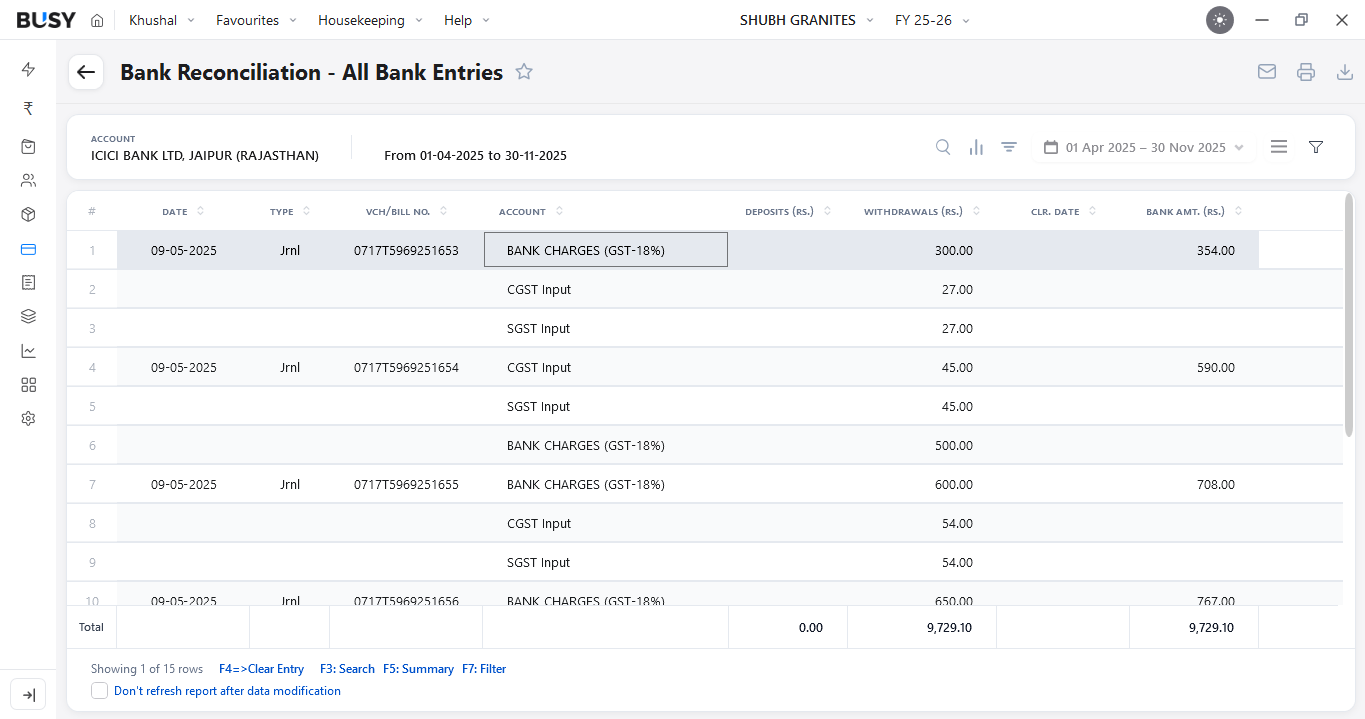Open the gear settings sidebar icon
This screenshot has height=719, width=1365.
[x=28, y=419]
